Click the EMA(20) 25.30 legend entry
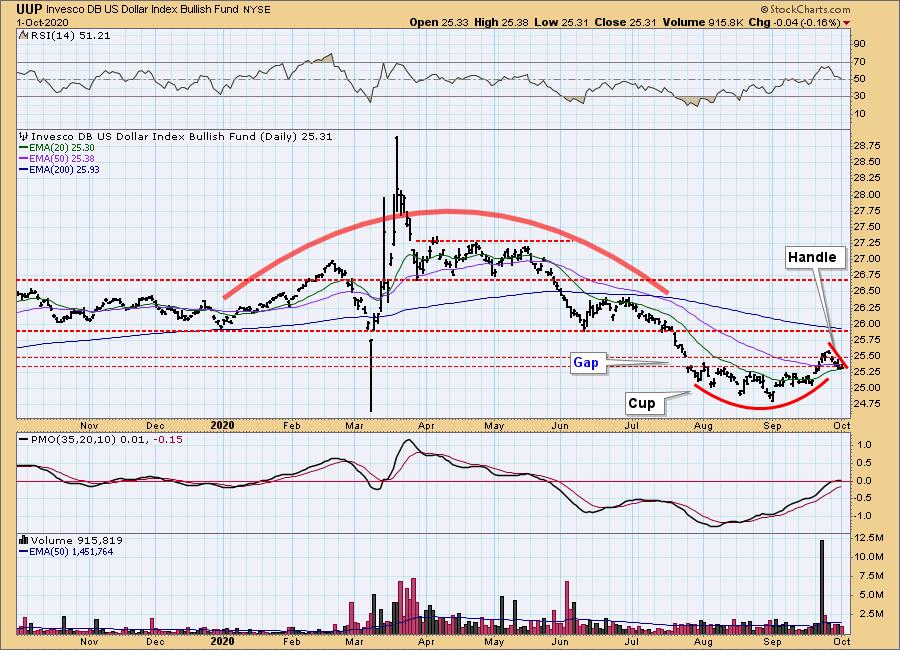Image resolution: width=900 pixels, height=650 pixels. click(x=61, y=148)
